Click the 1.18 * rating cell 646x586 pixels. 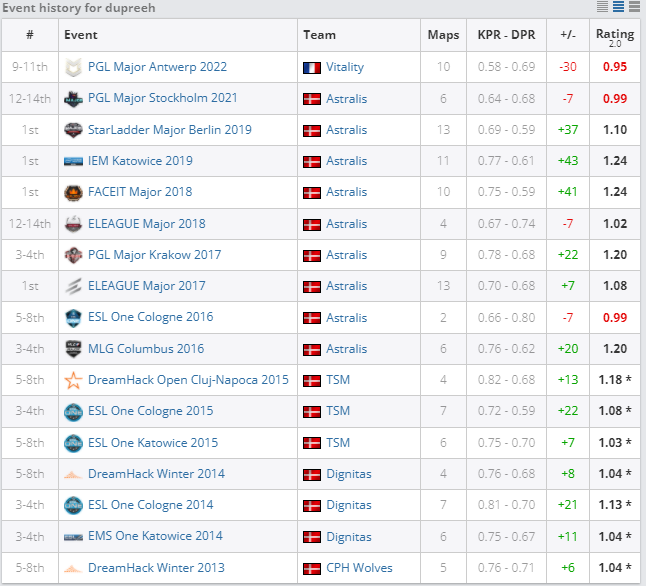(615, 380)
